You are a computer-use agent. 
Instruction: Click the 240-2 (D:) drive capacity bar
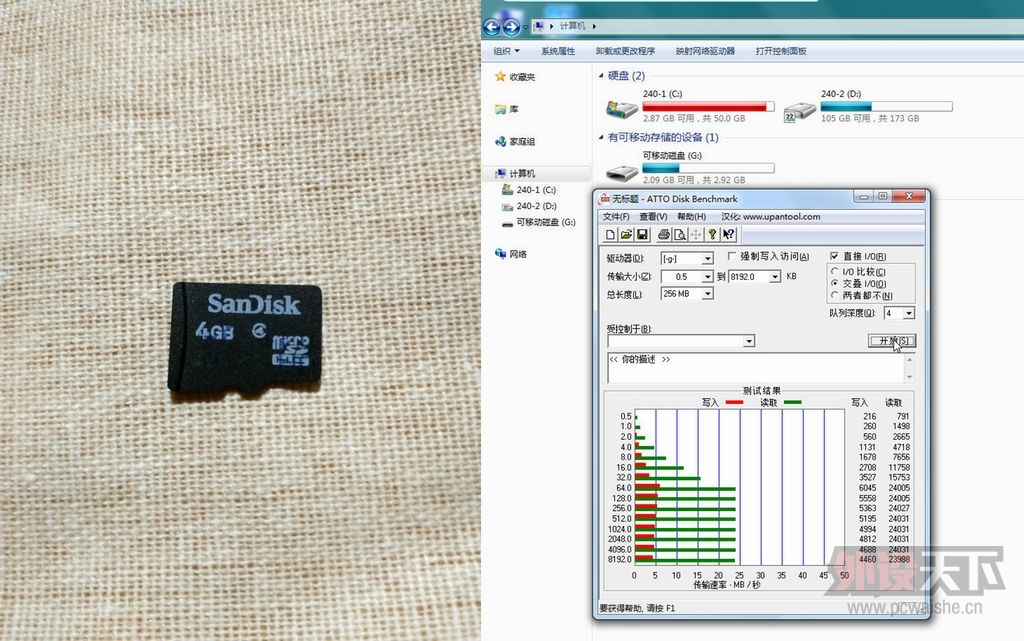coord(886,106)
